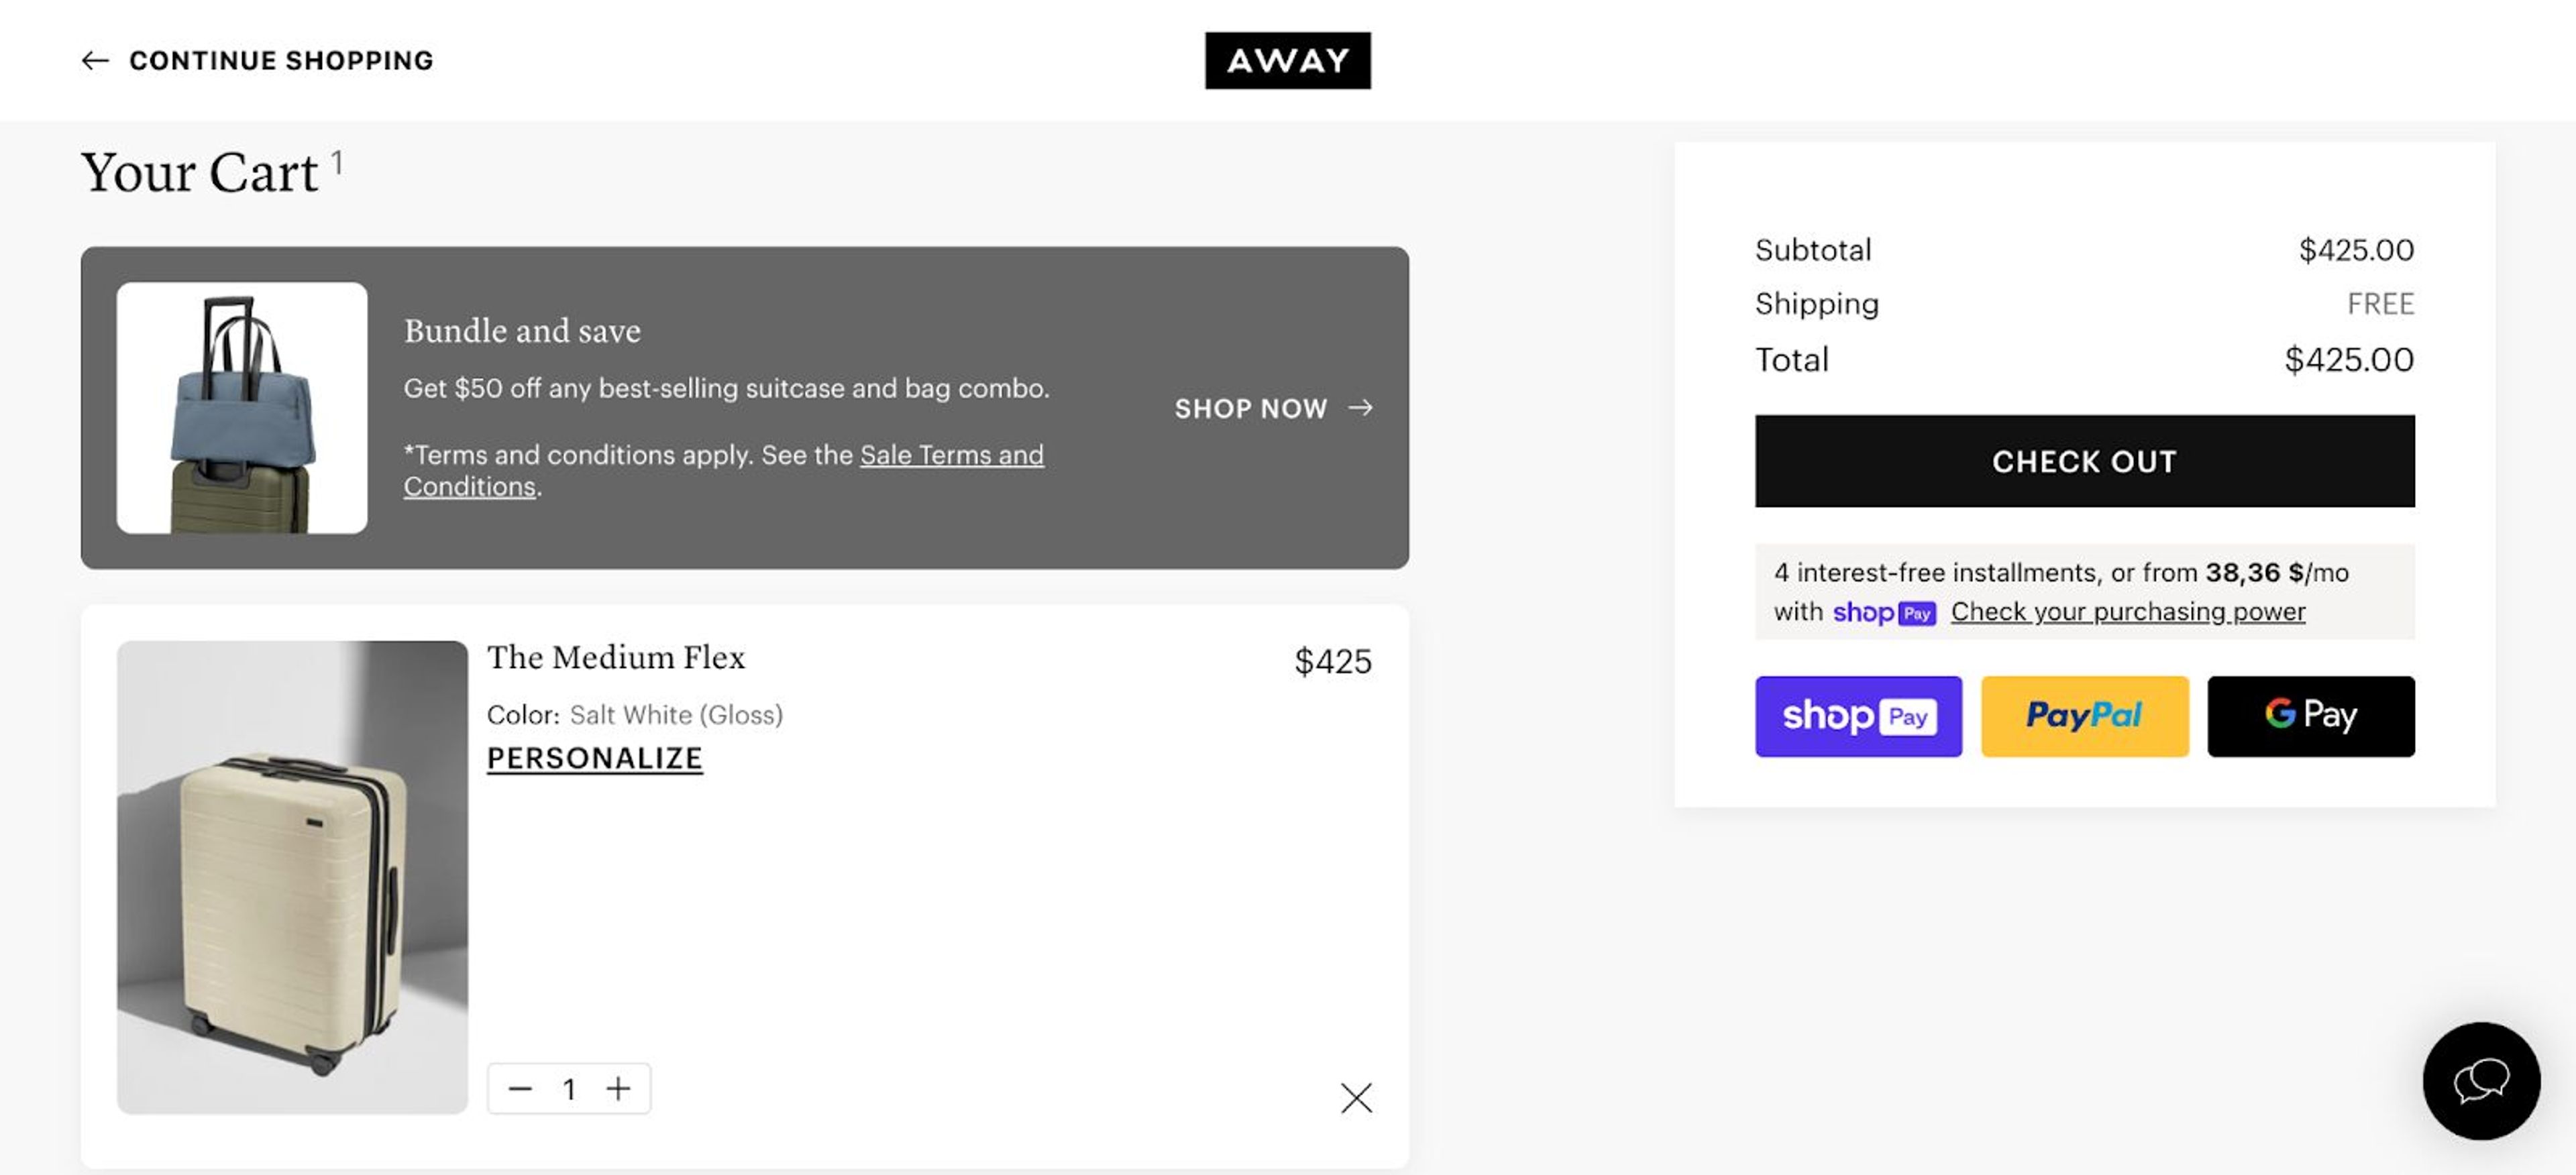
Task: Pay with the Shop Pay button
Action: click(x=1858, y=716)
